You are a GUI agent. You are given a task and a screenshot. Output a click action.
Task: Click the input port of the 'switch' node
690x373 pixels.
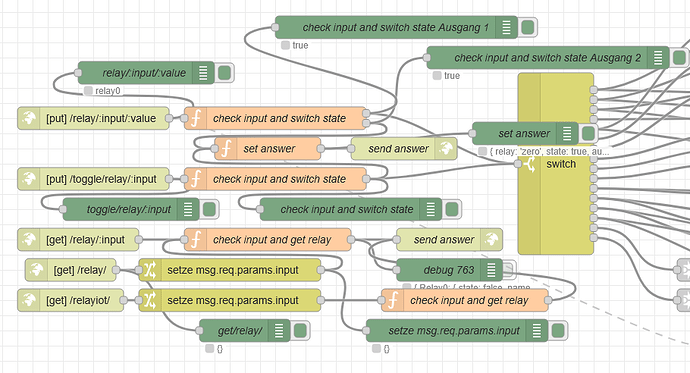pos(518,164)
